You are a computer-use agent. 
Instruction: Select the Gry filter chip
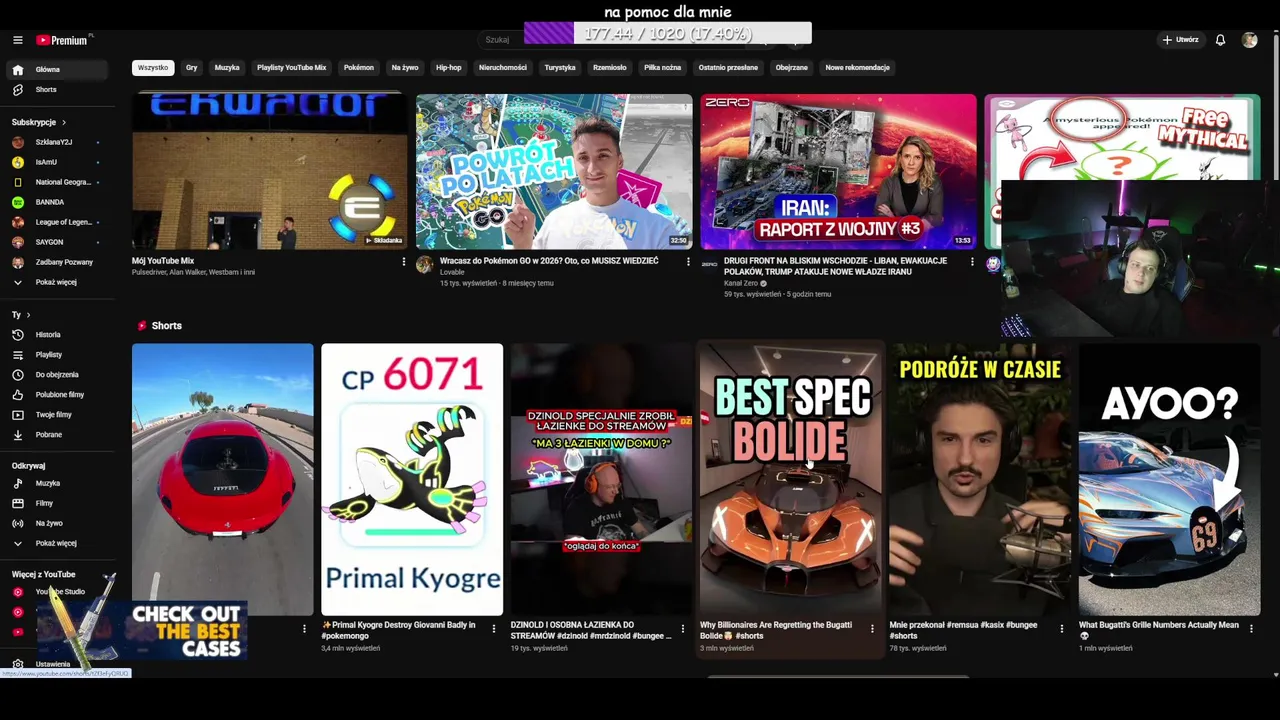coord(192,68)
